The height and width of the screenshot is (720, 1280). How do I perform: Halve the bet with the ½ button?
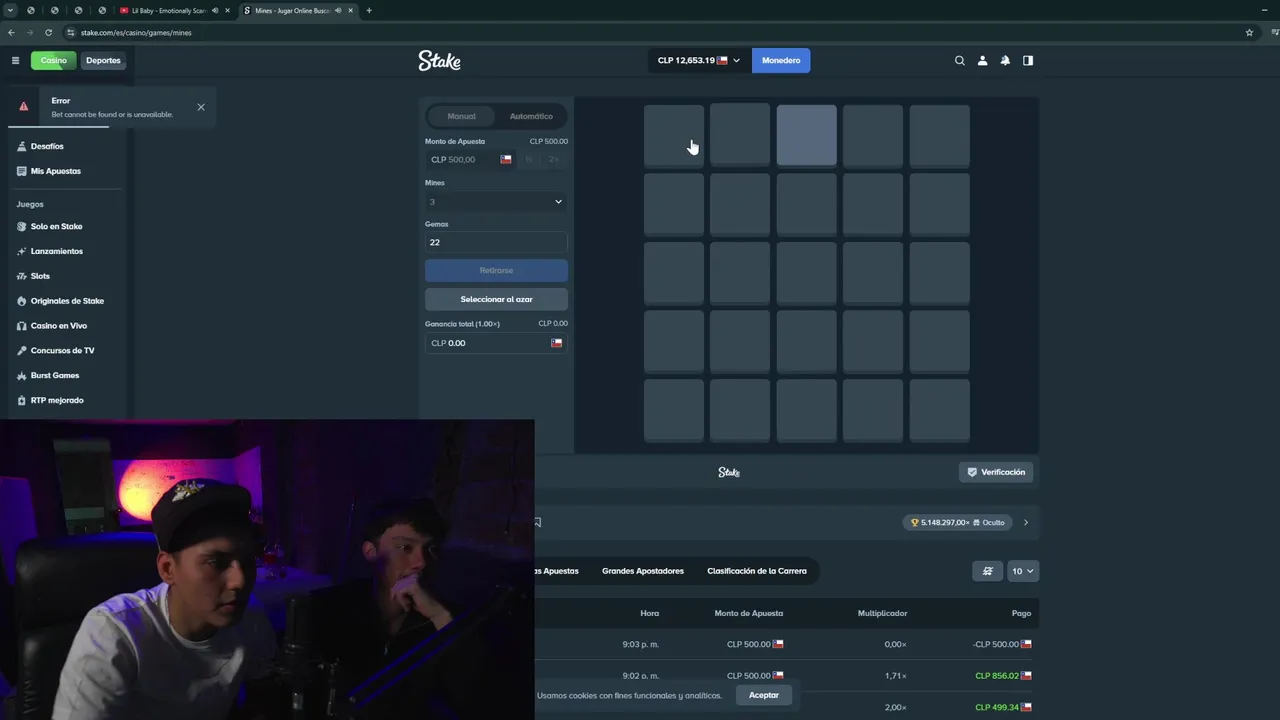coord(529,159)
